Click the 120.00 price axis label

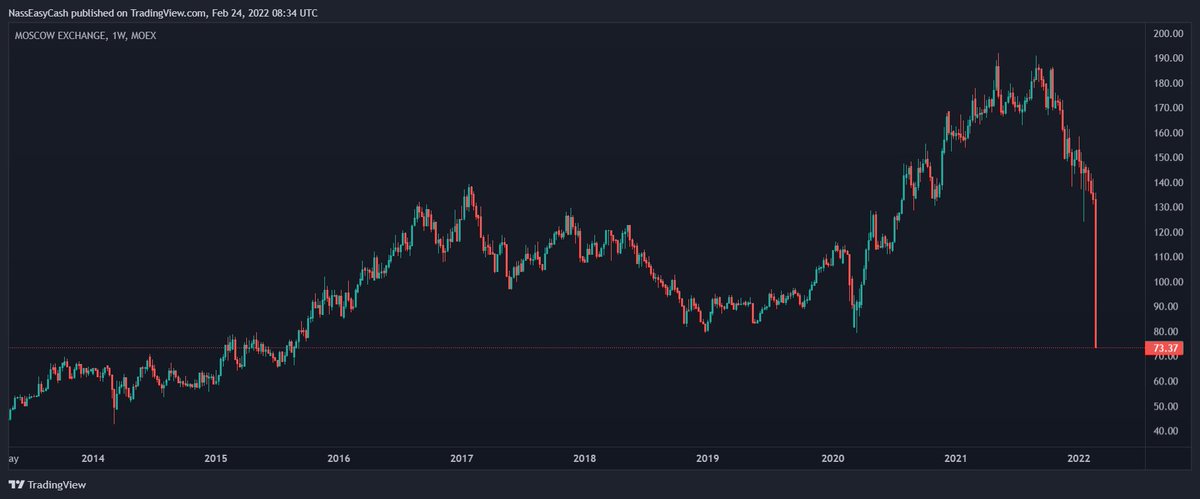(1168, 232)
